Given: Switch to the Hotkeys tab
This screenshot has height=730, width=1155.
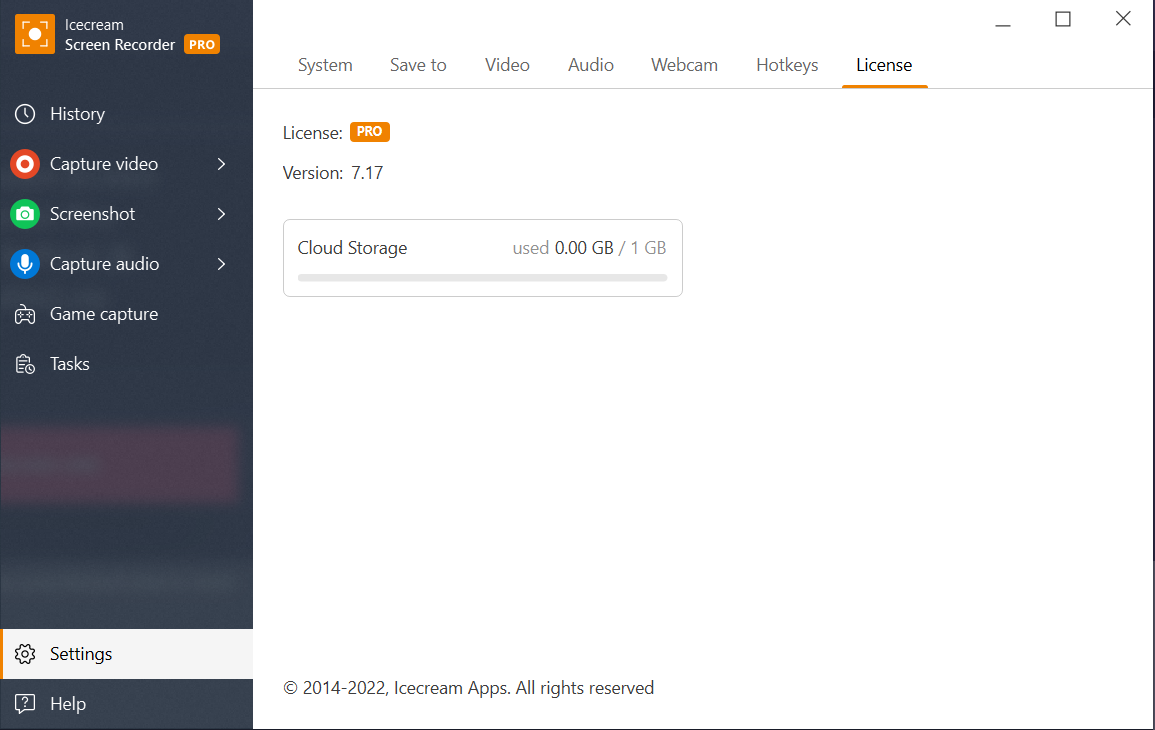Looking at the screenshot, I should pos(787,65).
